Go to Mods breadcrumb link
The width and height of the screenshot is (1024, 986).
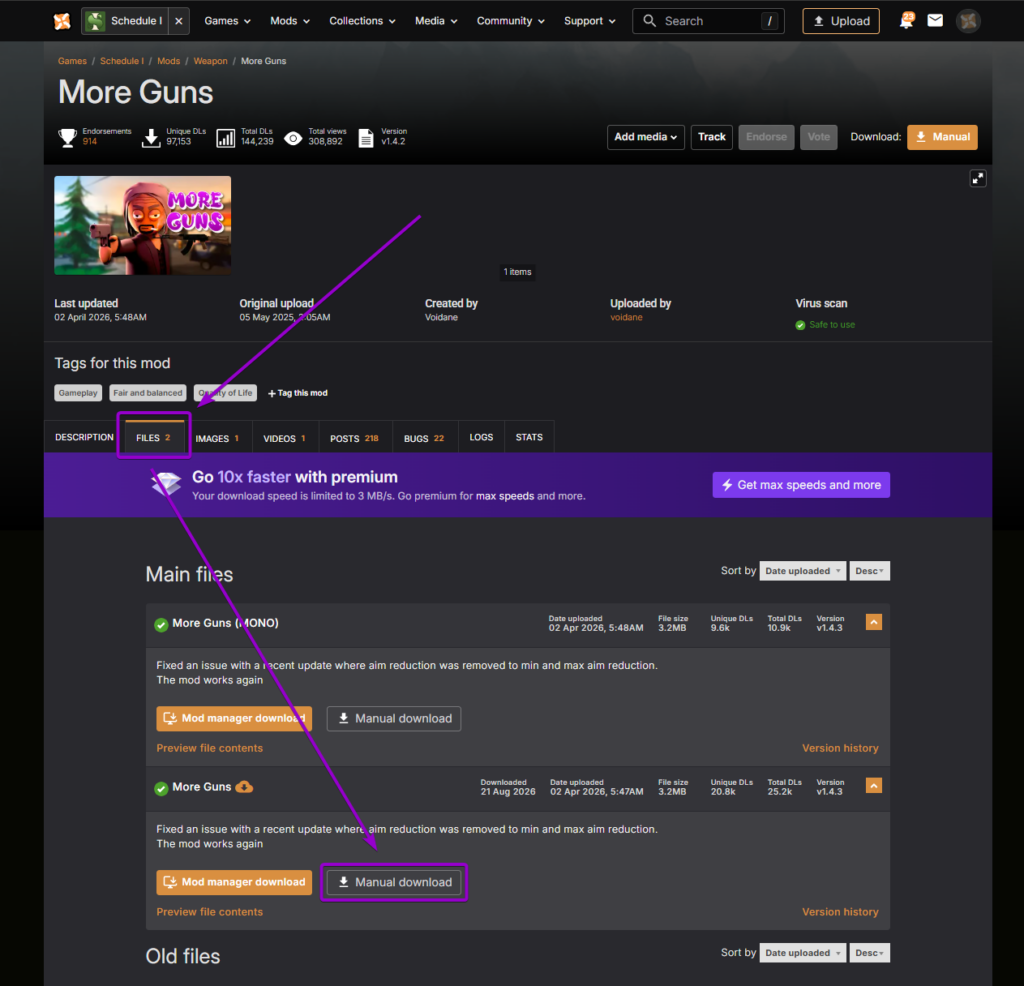168,61
